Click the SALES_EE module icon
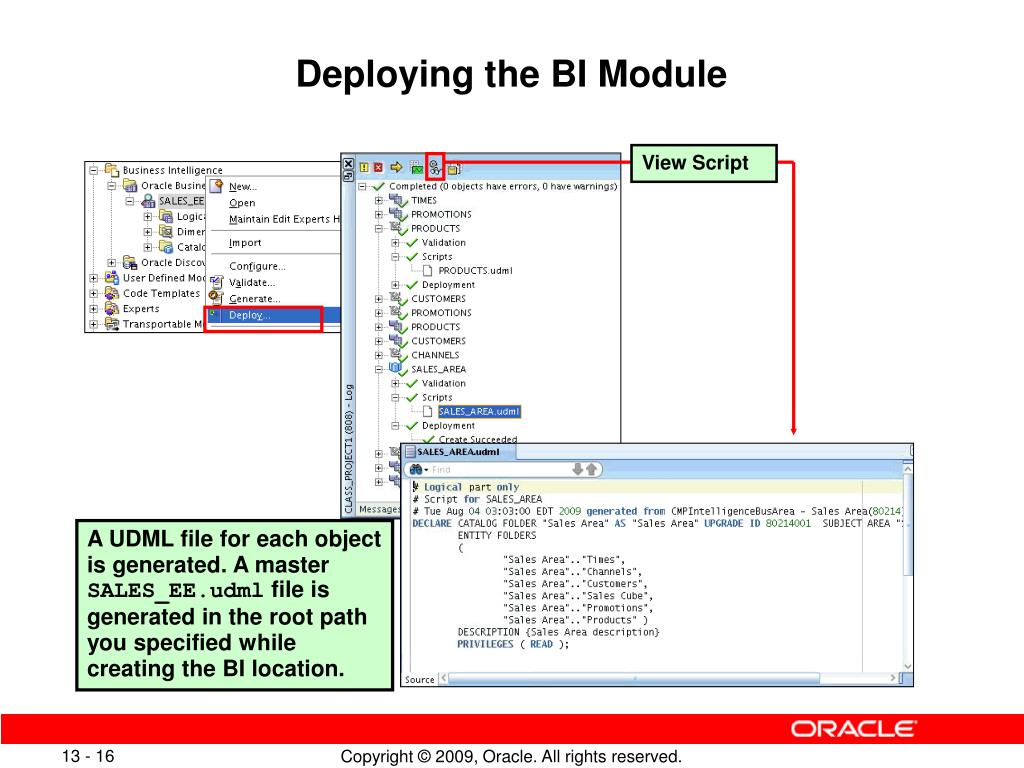This screenshot has height=768, width=1024. pyautogui.click(x=149, y=200)
